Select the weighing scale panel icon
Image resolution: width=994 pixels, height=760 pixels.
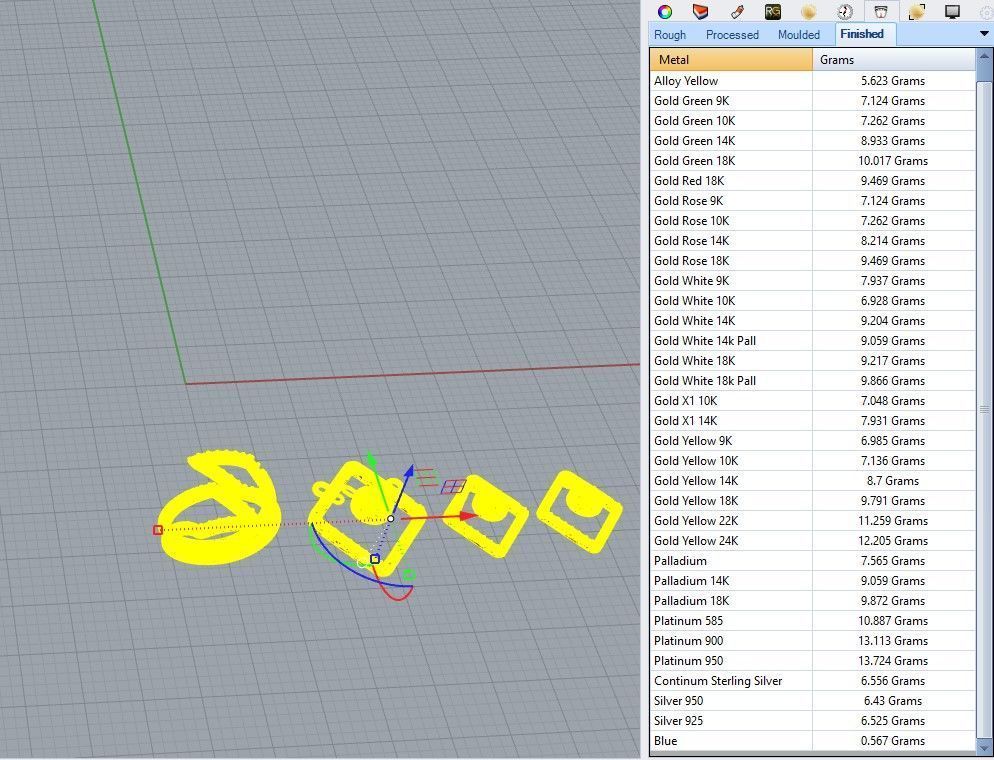pyautogui.click(x=881, y=11)
